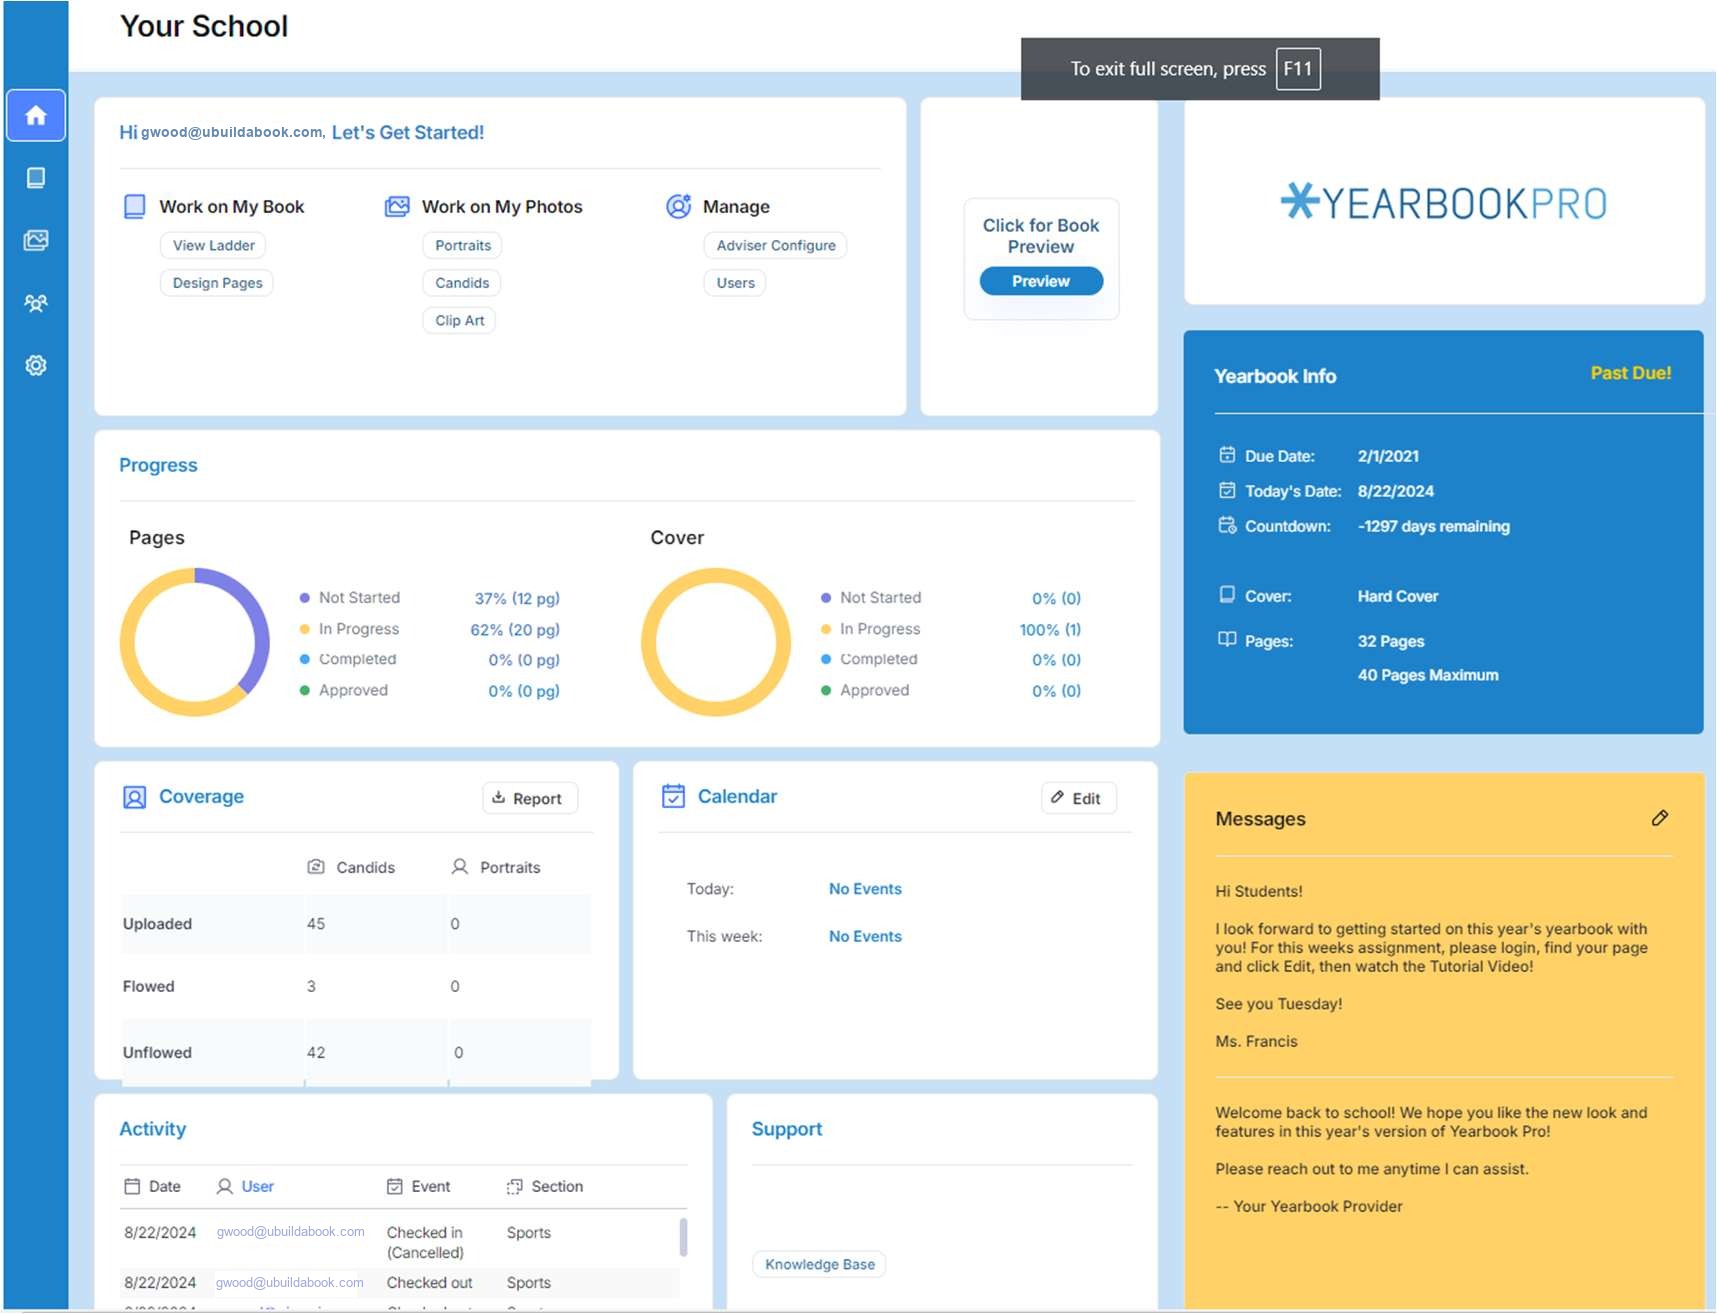
Task: Open View Ladder
Action: point(213,245)
